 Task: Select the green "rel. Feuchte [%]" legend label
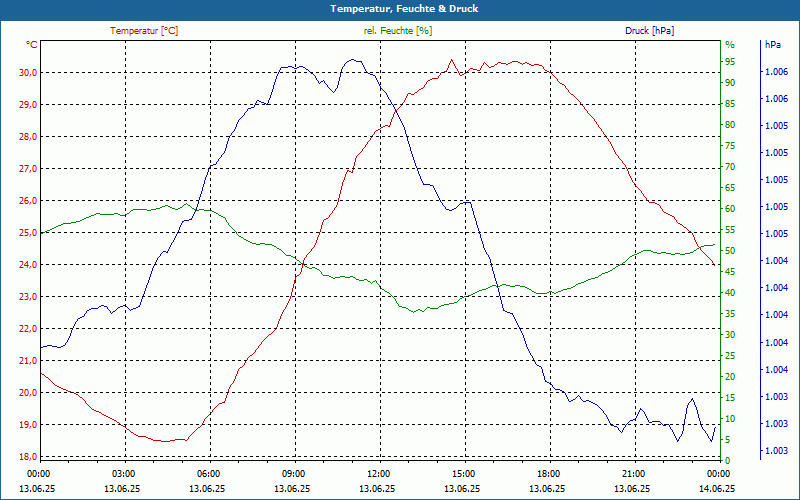click(x=397, y=31)
